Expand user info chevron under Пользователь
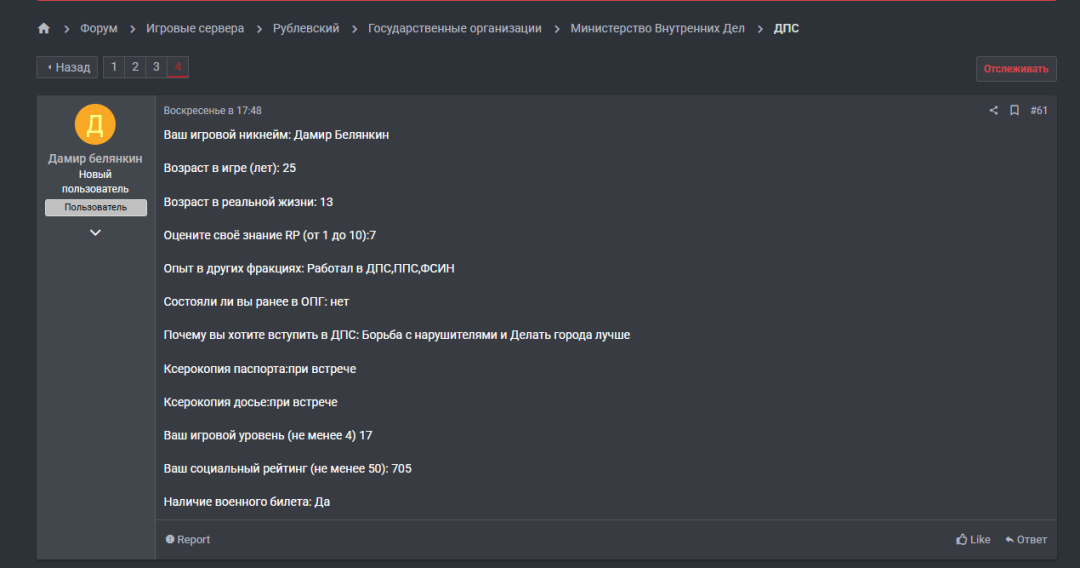1080x568 pixels. pyautogui.click(x=95, y=233)
